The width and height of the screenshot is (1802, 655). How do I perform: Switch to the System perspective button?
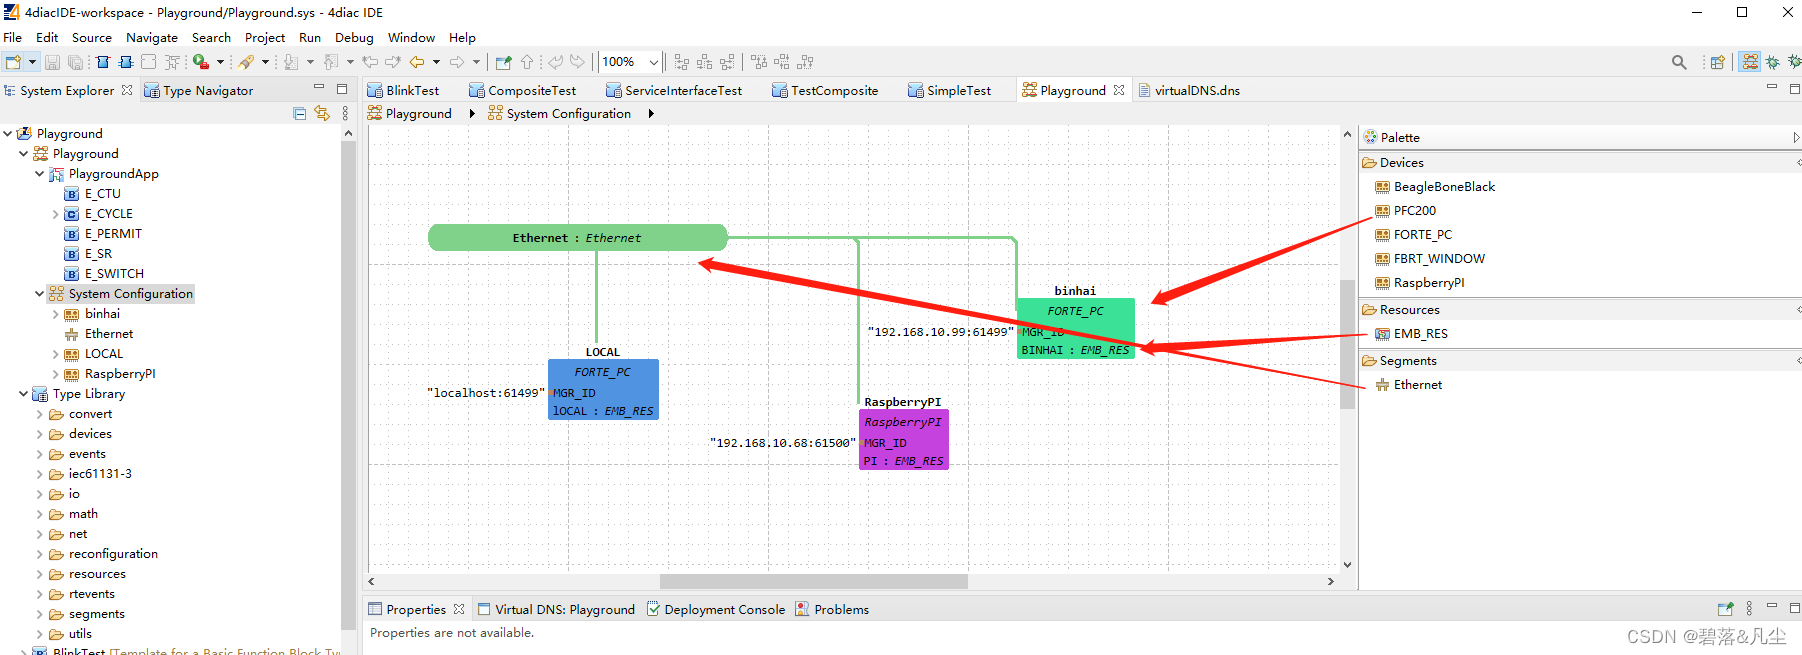[x=1749, y=62]
